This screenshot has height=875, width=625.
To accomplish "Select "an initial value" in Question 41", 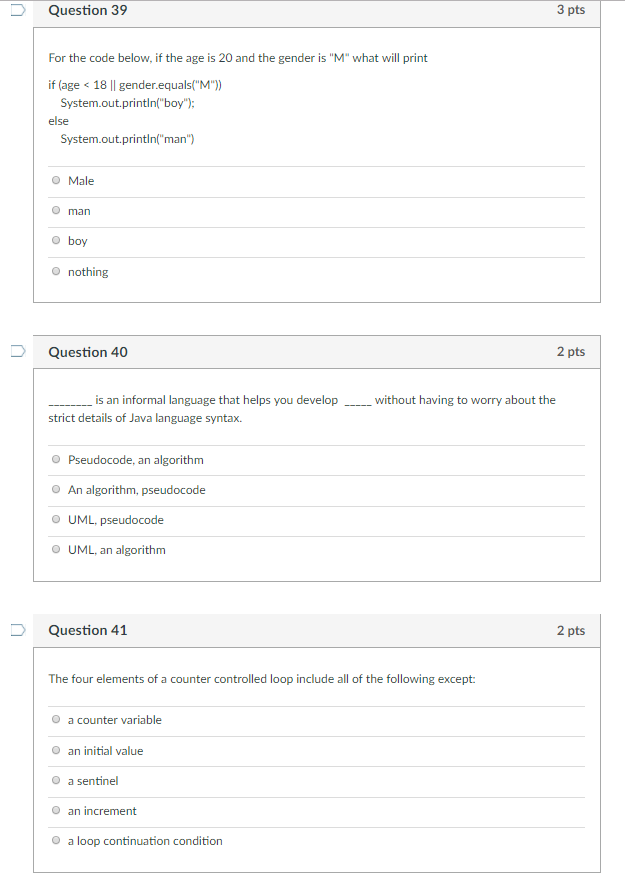I will pos(56,749).
